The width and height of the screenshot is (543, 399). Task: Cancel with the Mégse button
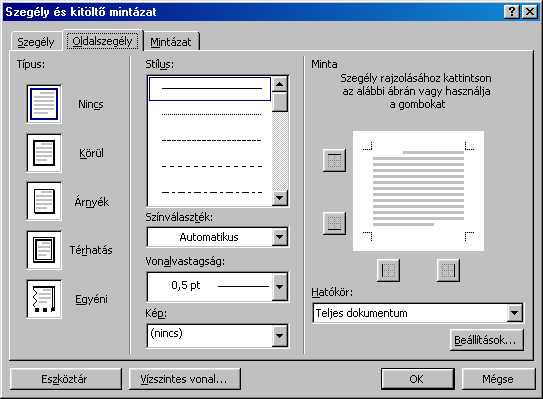[498, 379]
